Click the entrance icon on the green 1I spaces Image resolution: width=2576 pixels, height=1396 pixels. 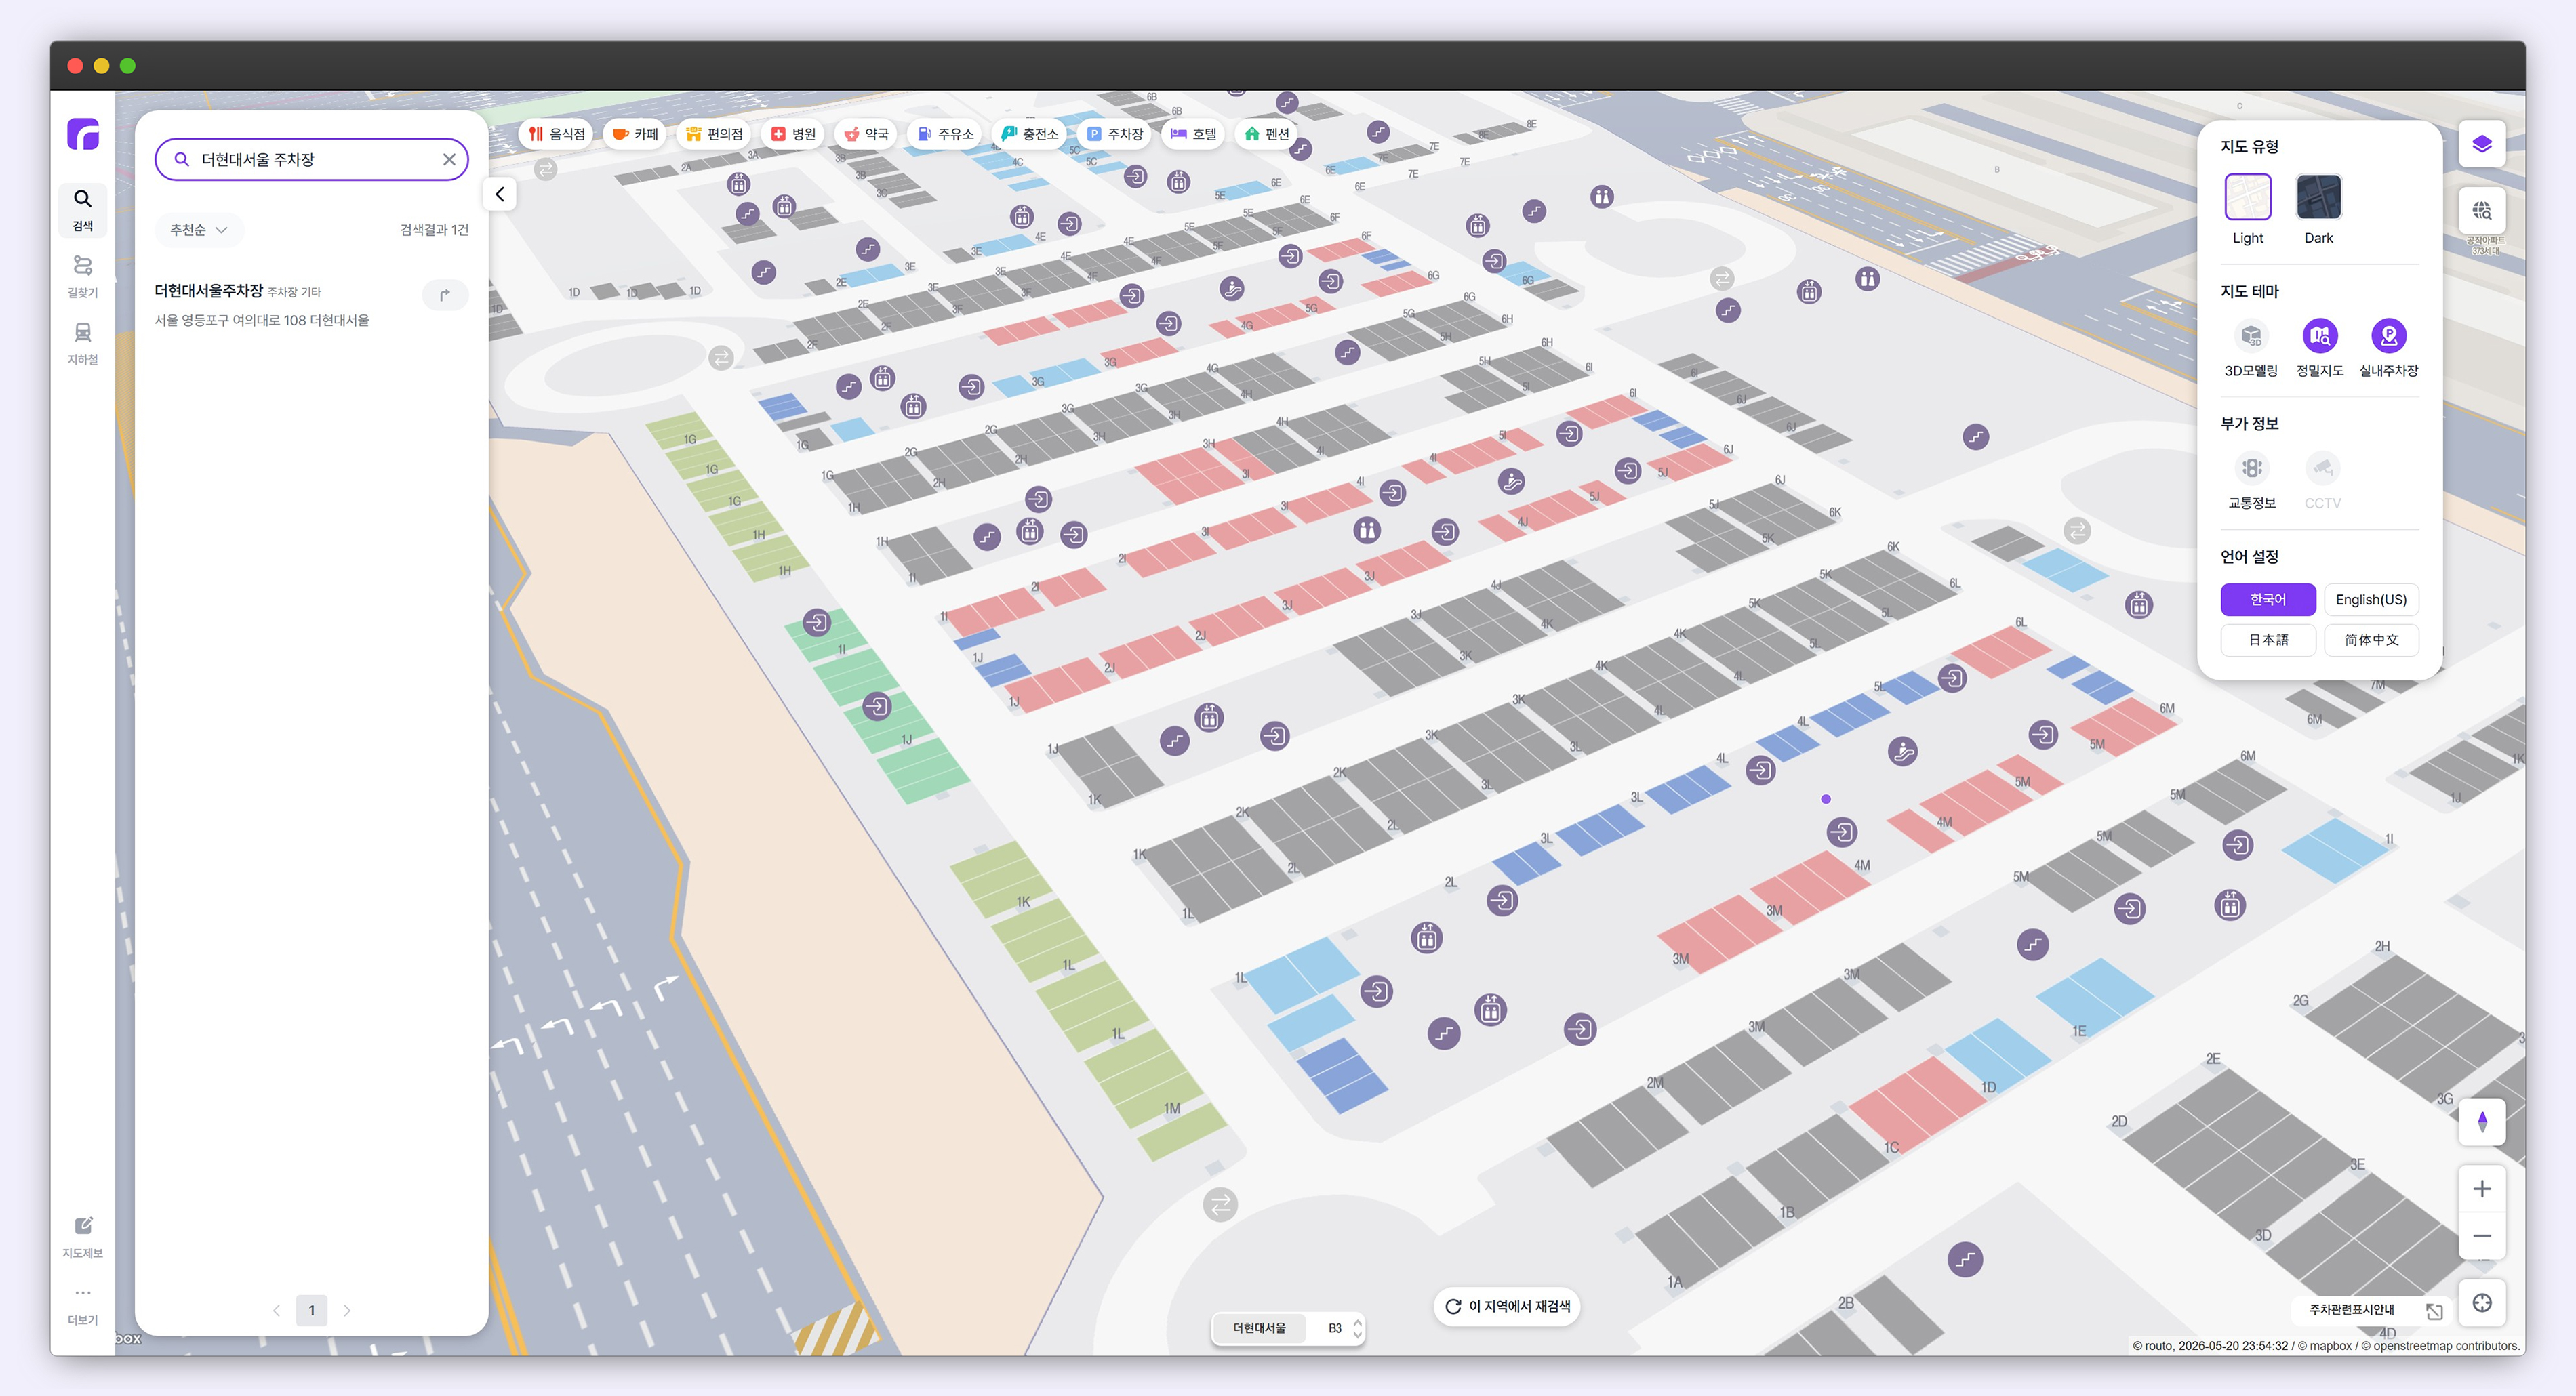click(x=817, y=622)
